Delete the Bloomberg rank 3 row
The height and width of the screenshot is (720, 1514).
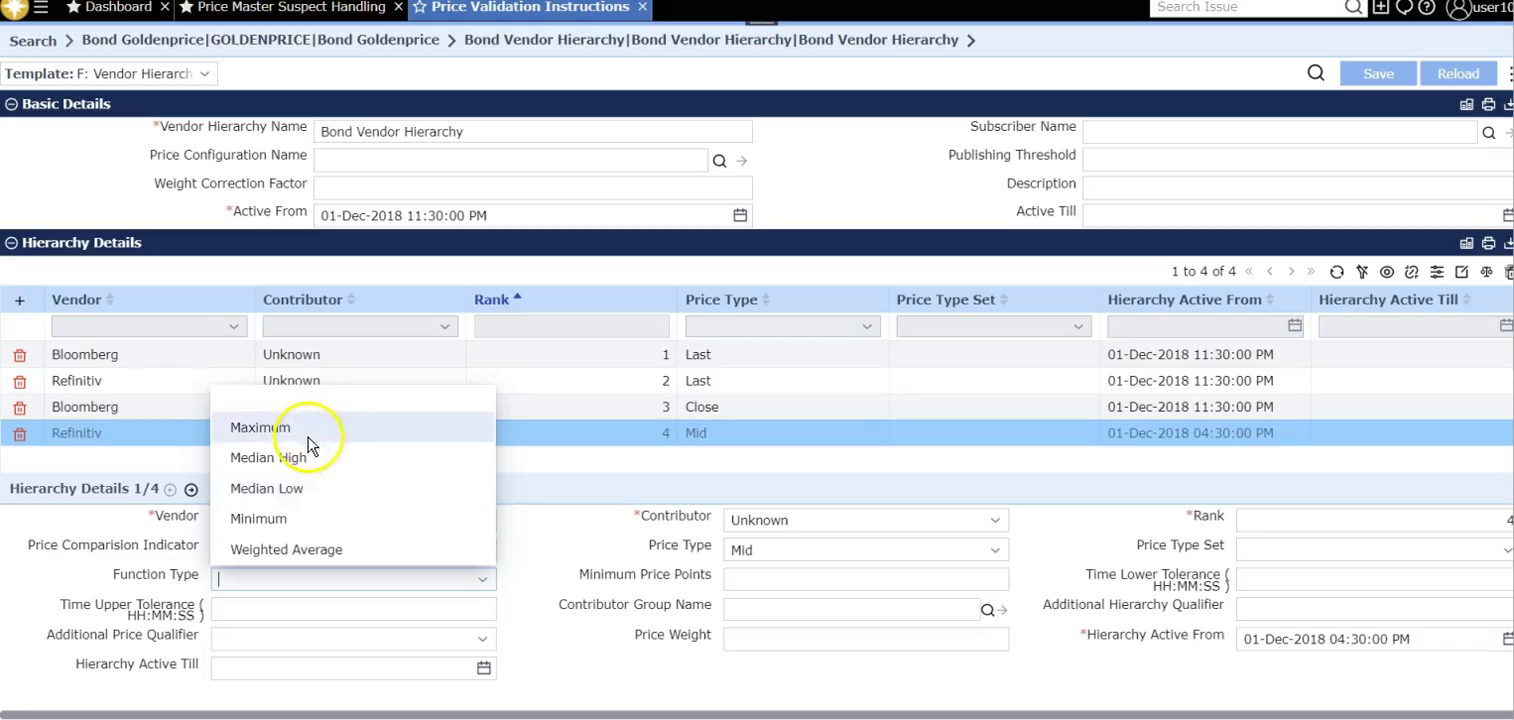(x=20, y=408)
